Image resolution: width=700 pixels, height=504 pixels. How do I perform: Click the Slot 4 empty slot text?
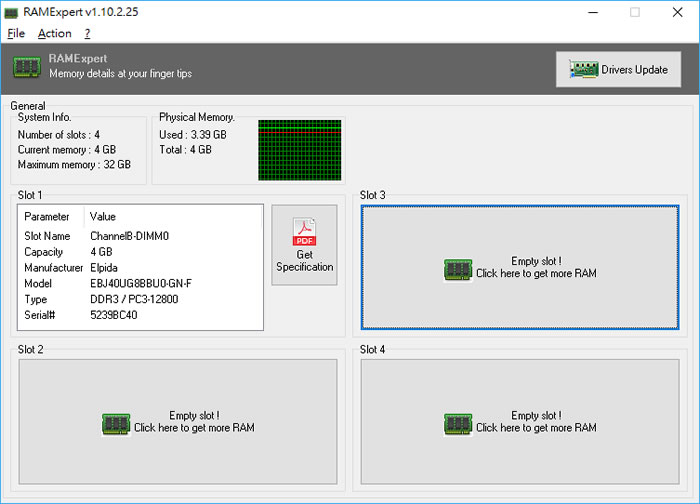click(536, 422)
